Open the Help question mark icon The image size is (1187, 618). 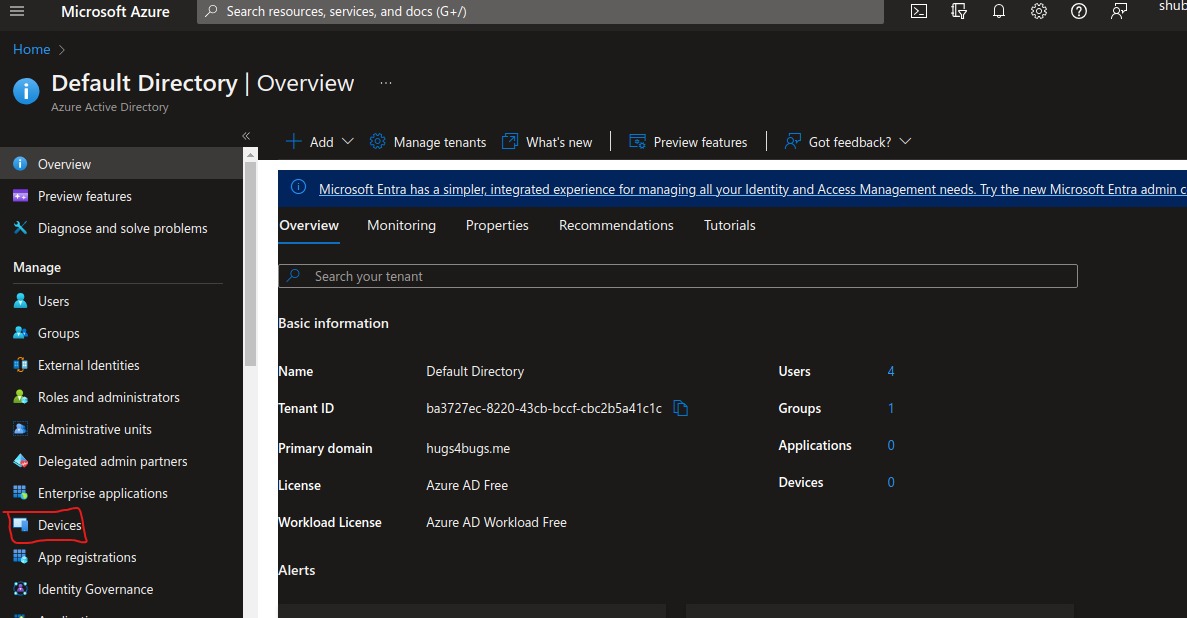[x=1079, y=11]
